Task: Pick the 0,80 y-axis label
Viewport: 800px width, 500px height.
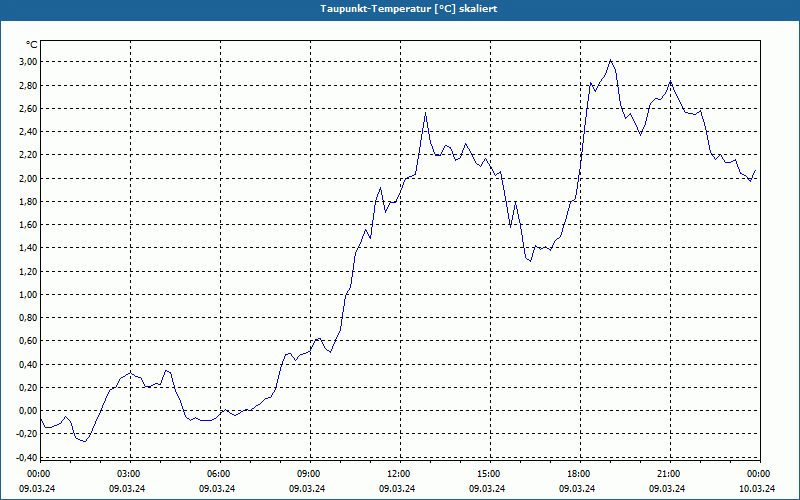Action: pos(29,317)
